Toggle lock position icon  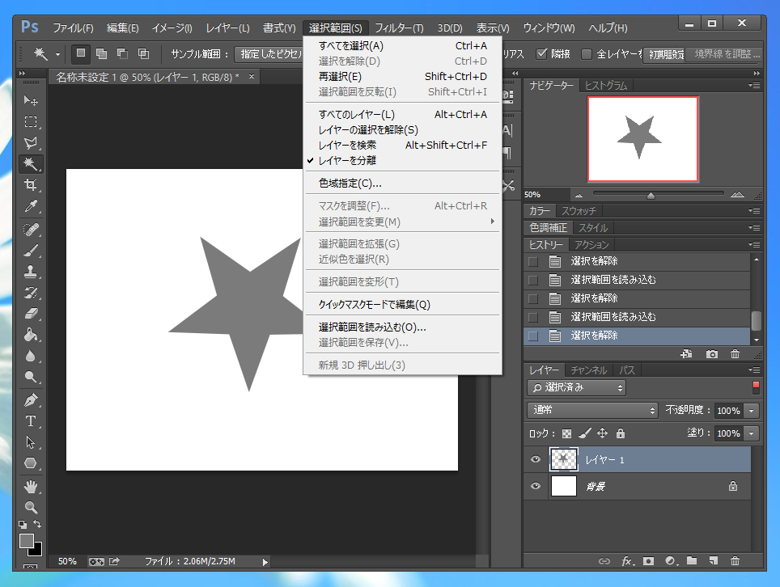point(602,434)
